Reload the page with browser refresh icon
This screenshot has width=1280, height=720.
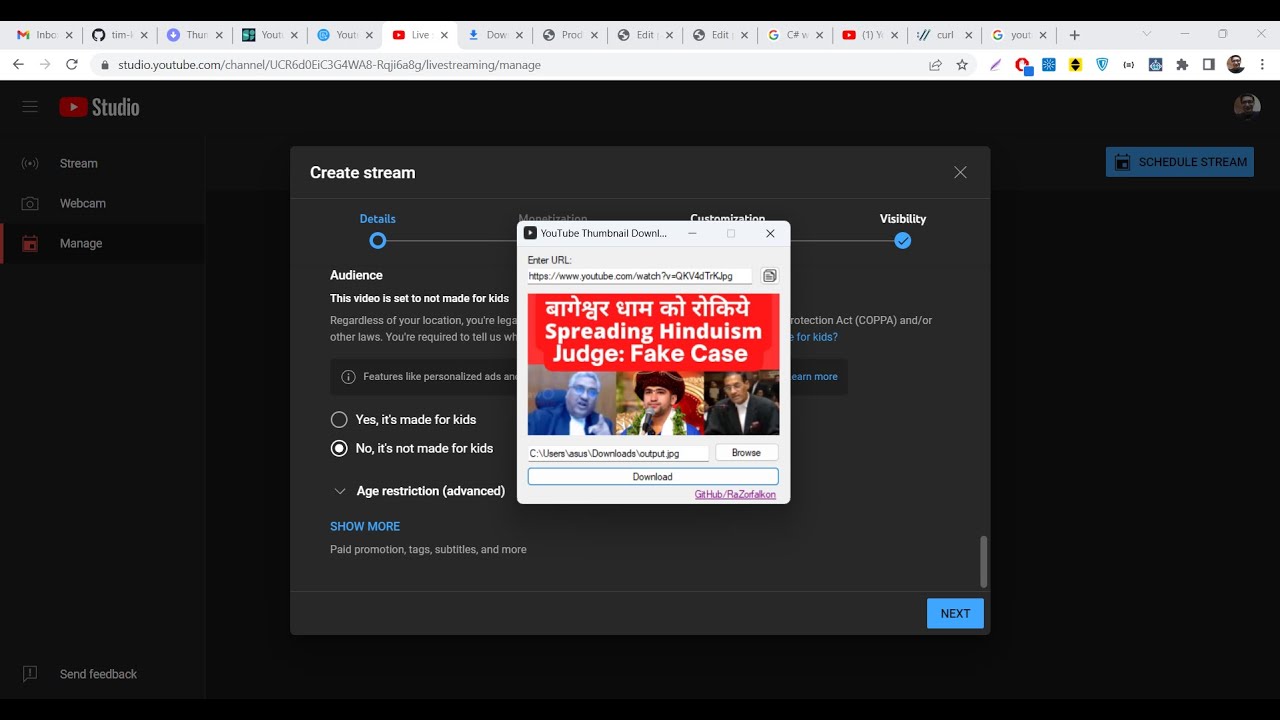(x=72, y=64)
